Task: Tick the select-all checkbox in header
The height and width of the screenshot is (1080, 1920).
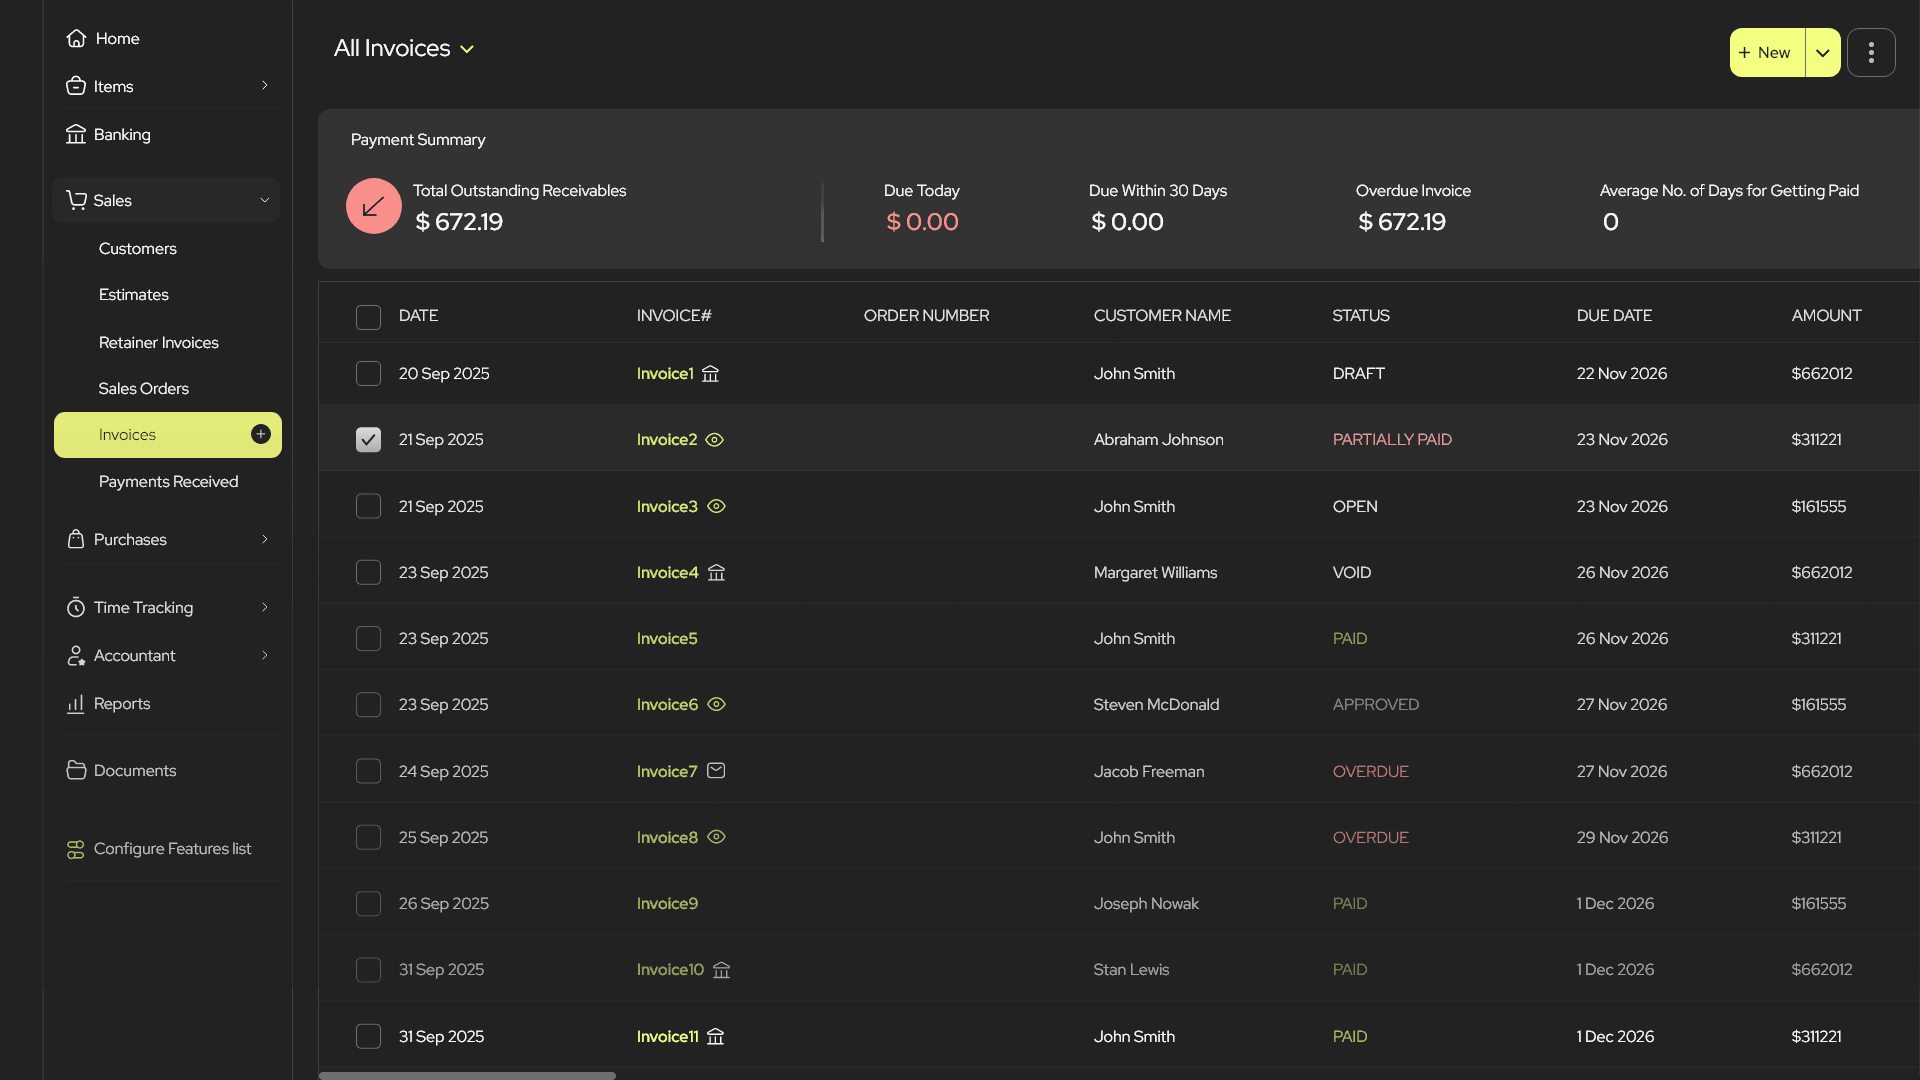Action: (368, 317)
